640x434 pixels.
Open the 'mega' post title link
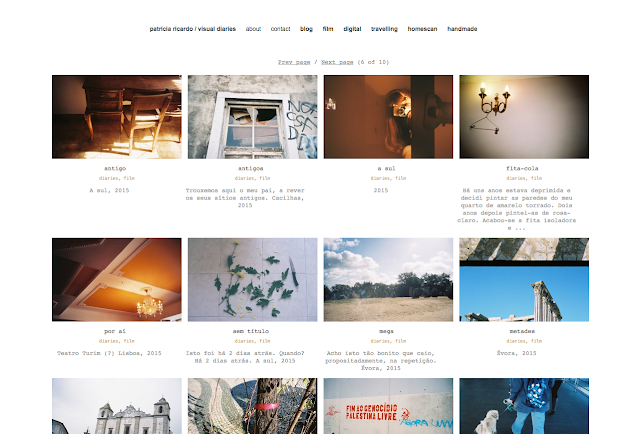[x=386, y=331]
